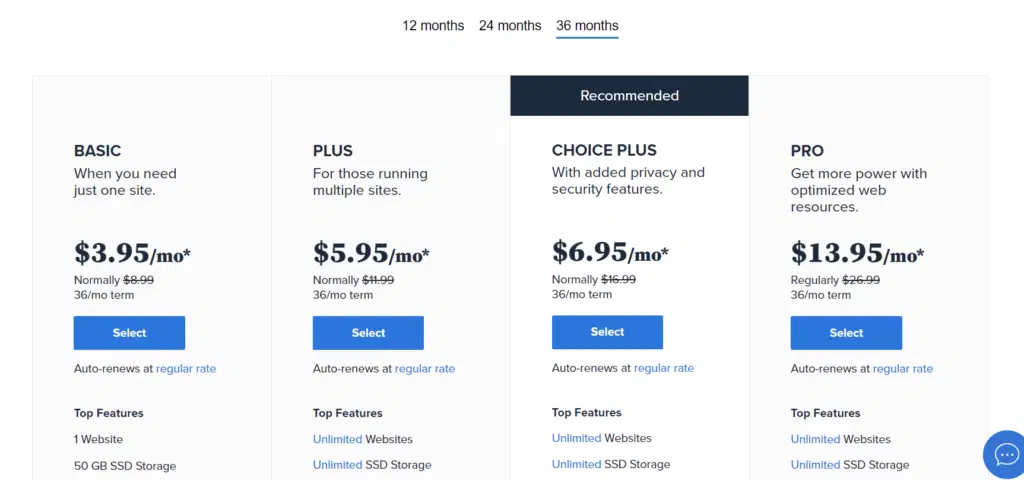Choose the PLUS plan Select button
The image size is (1024, 480).
coord(368,333)
